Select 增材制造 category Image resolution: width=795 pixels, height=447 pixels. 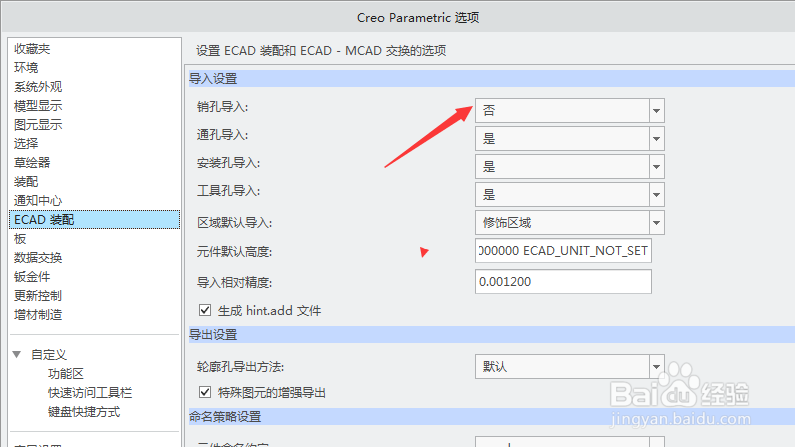click(38, 315)
